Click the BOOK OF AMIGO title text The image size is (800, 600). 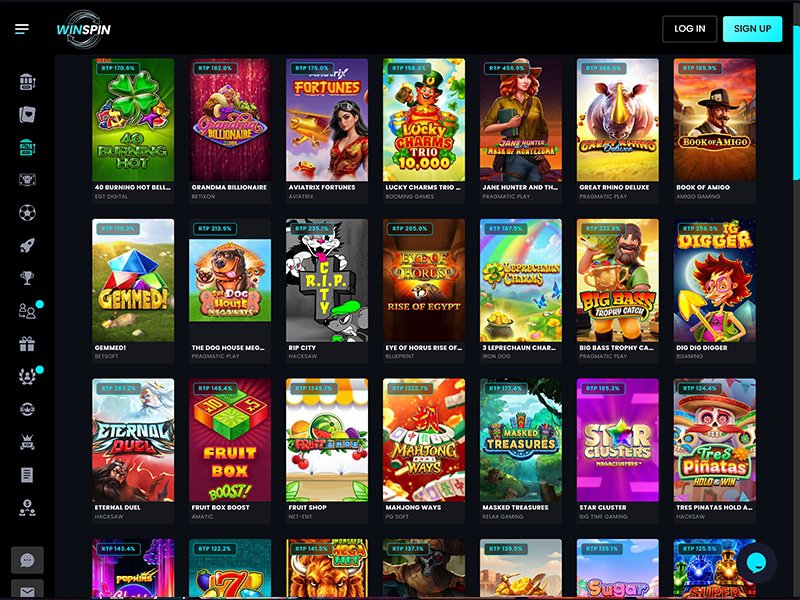pos(703,187)
